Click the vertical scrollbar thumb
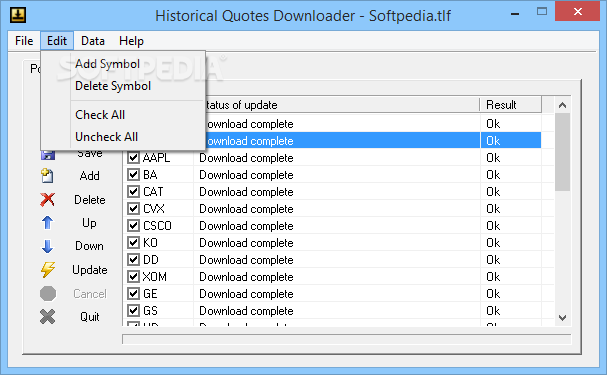 (562, 152)
